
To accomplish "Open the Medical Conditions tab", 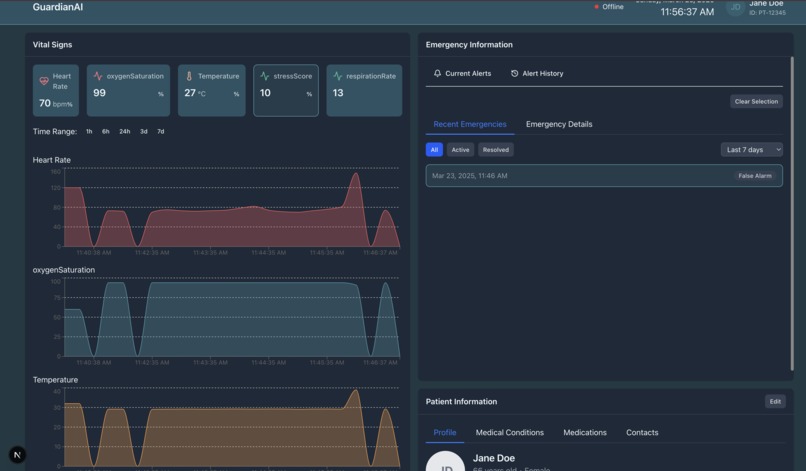I will tap(509, 432).
